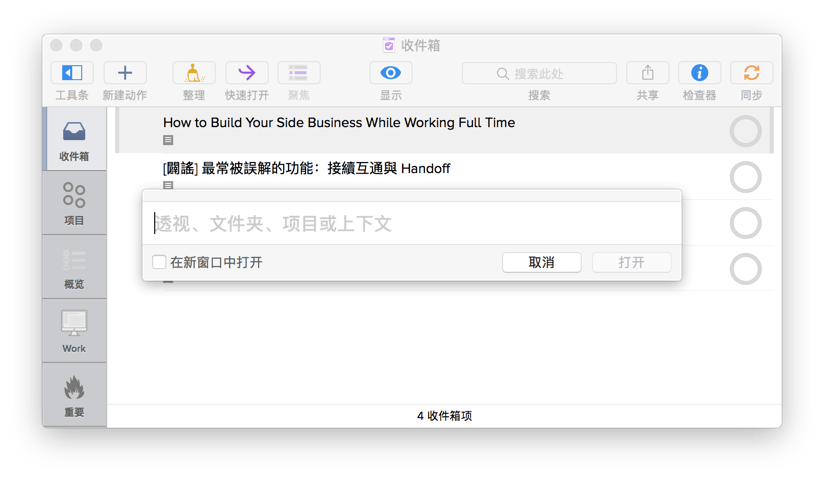Viewport: 824px width, 478px height.
Task: Click the 搜索此处 search field
Action: point(539,73)
